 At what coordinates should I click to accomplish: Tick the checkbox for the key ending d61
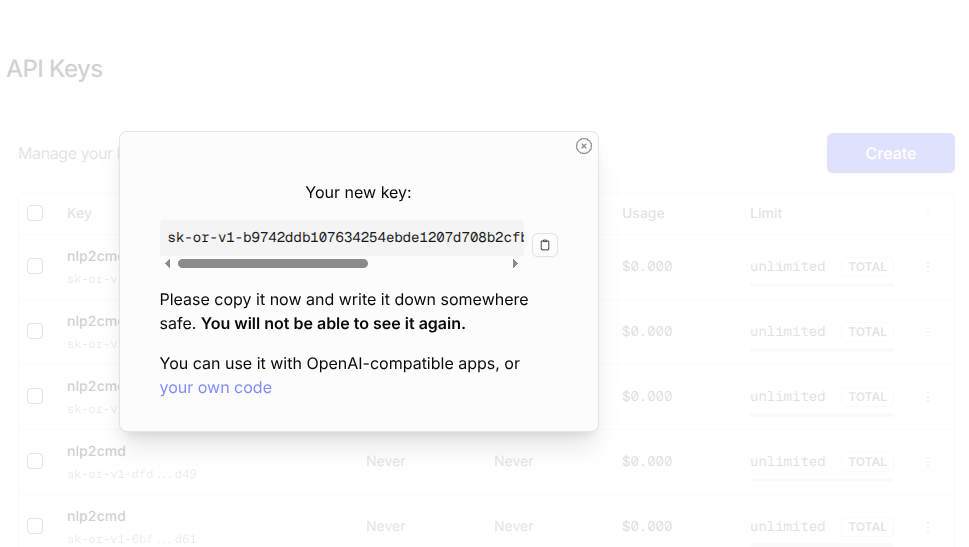[35, 526]
